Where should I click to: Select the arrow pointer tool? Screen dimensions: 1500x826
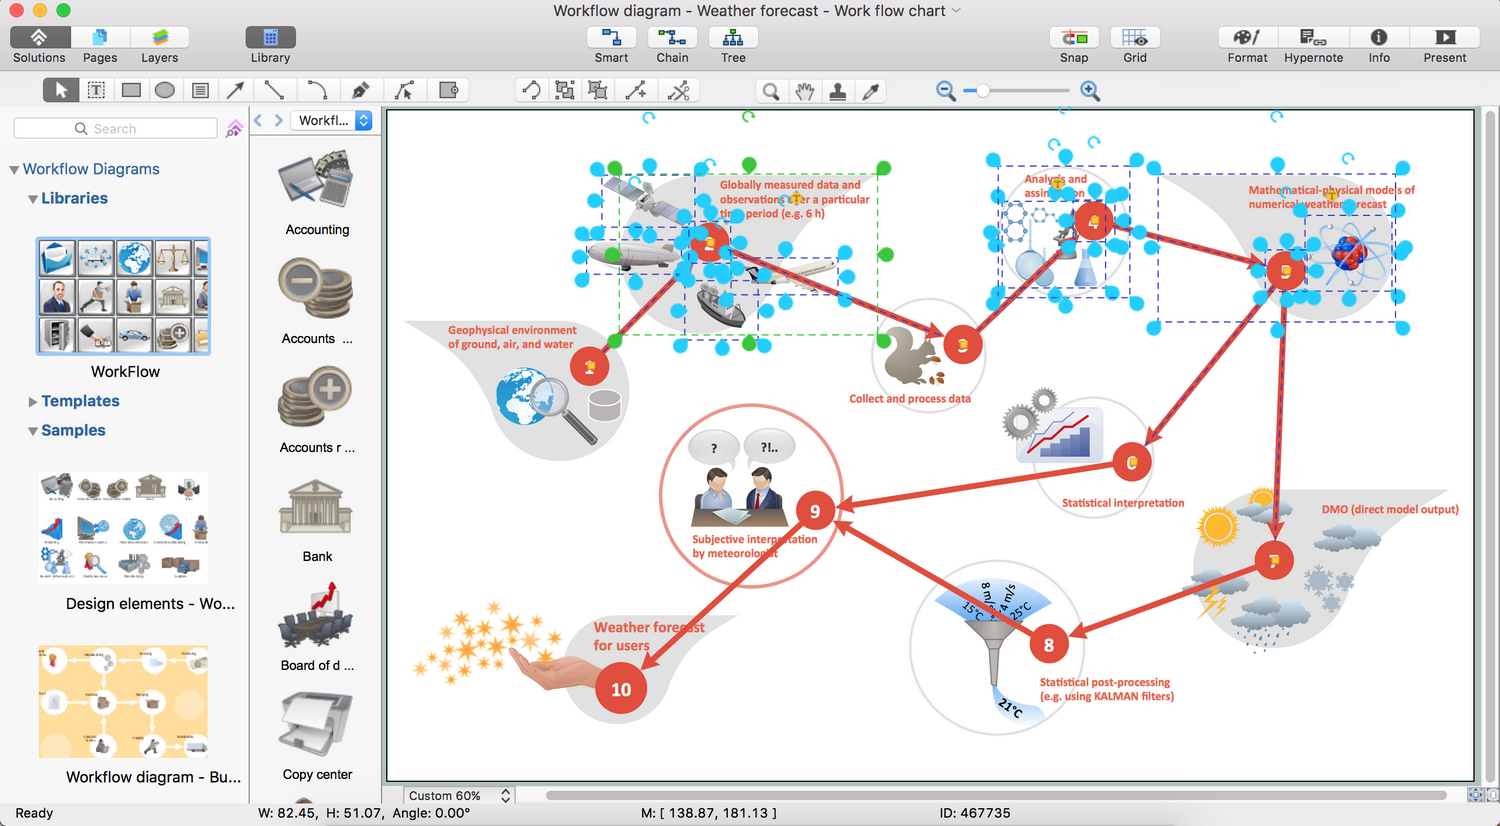pyautogui.click(x=61, y=90)
